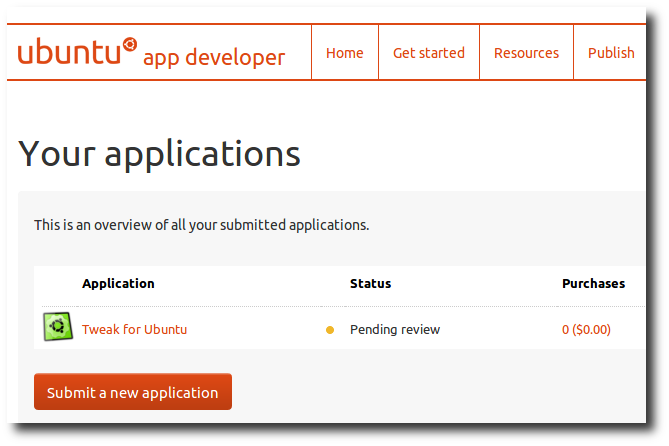Click Submit a new application button
The width and height of the screenshot is (669, 446).
tap(133, 392)
